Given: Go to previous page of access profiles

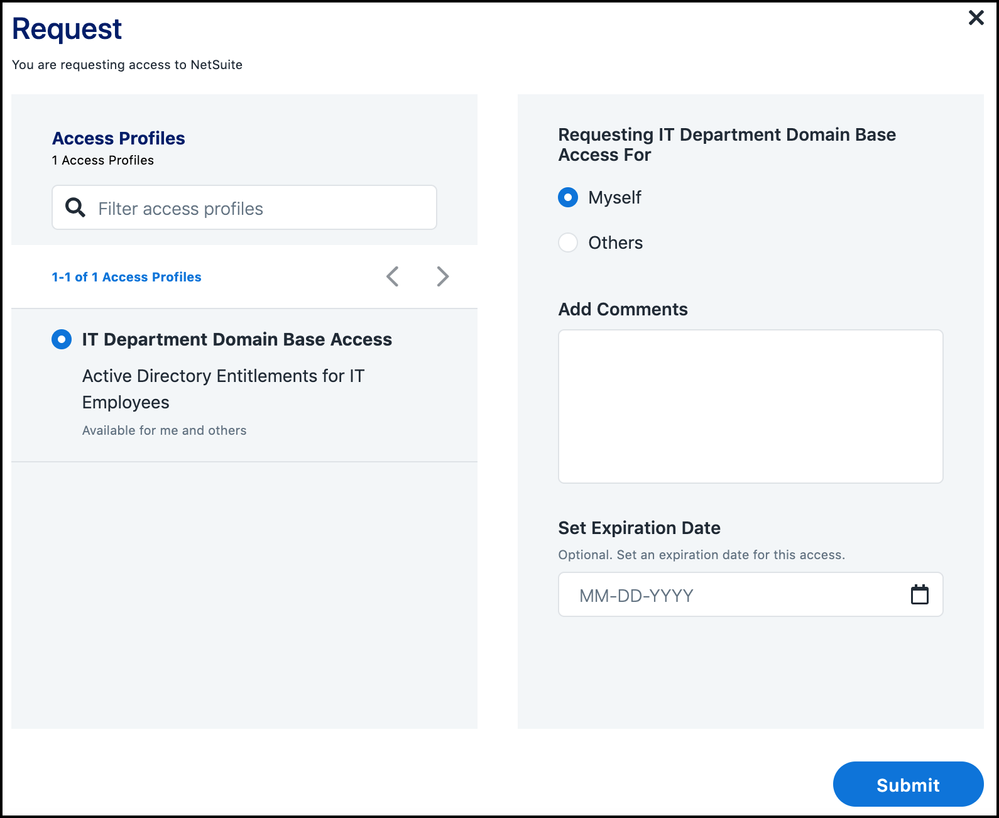Looking at the screenshot, I should tap(392, 277).
